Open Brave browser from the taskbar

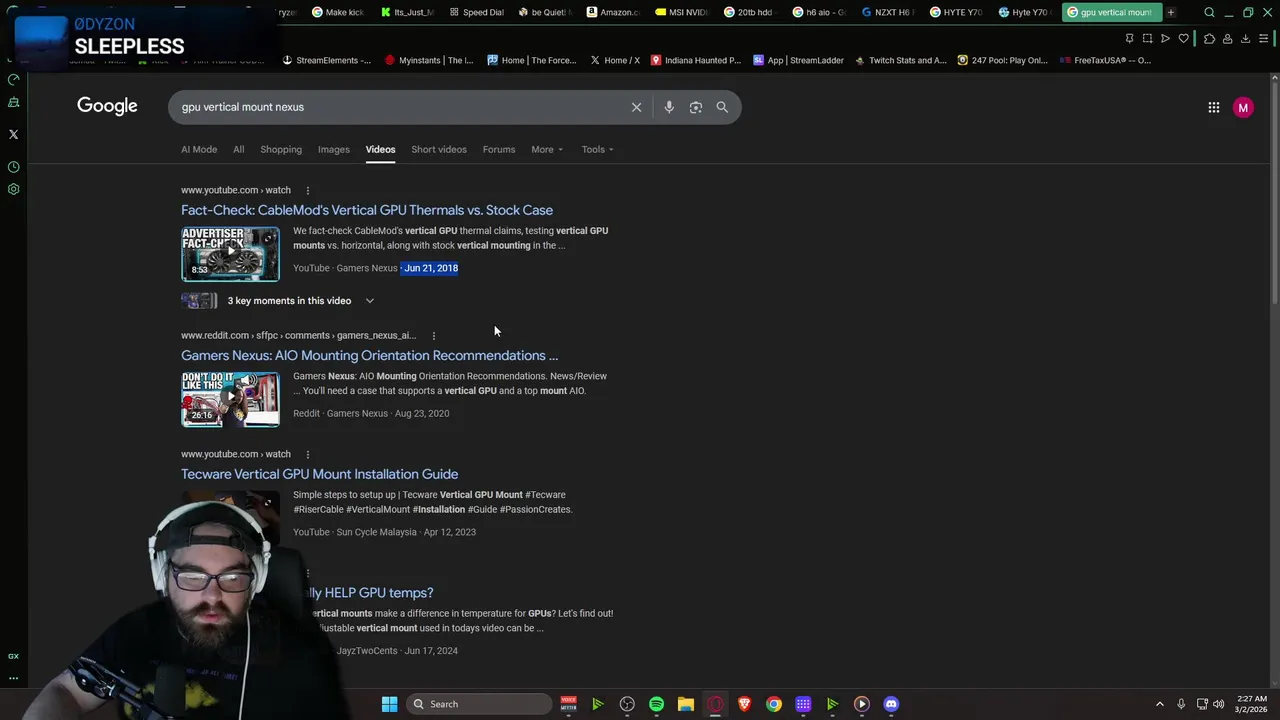744,704
